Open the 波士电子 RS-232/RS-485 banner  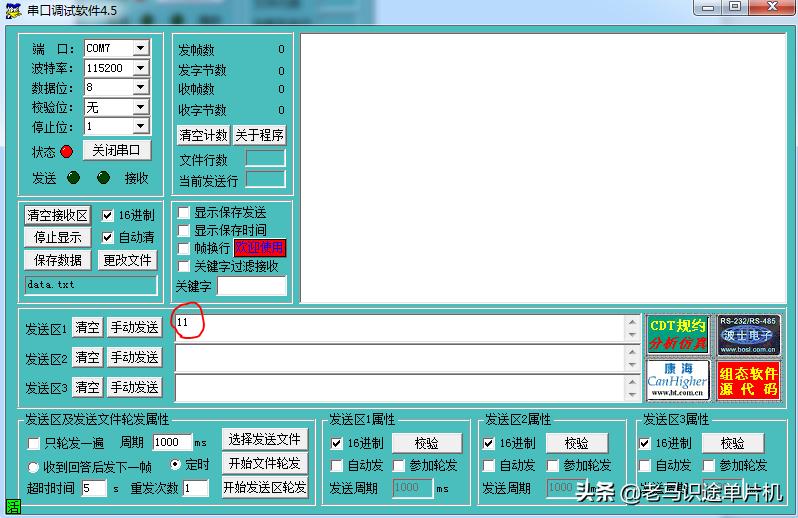[x=748, y=335]
